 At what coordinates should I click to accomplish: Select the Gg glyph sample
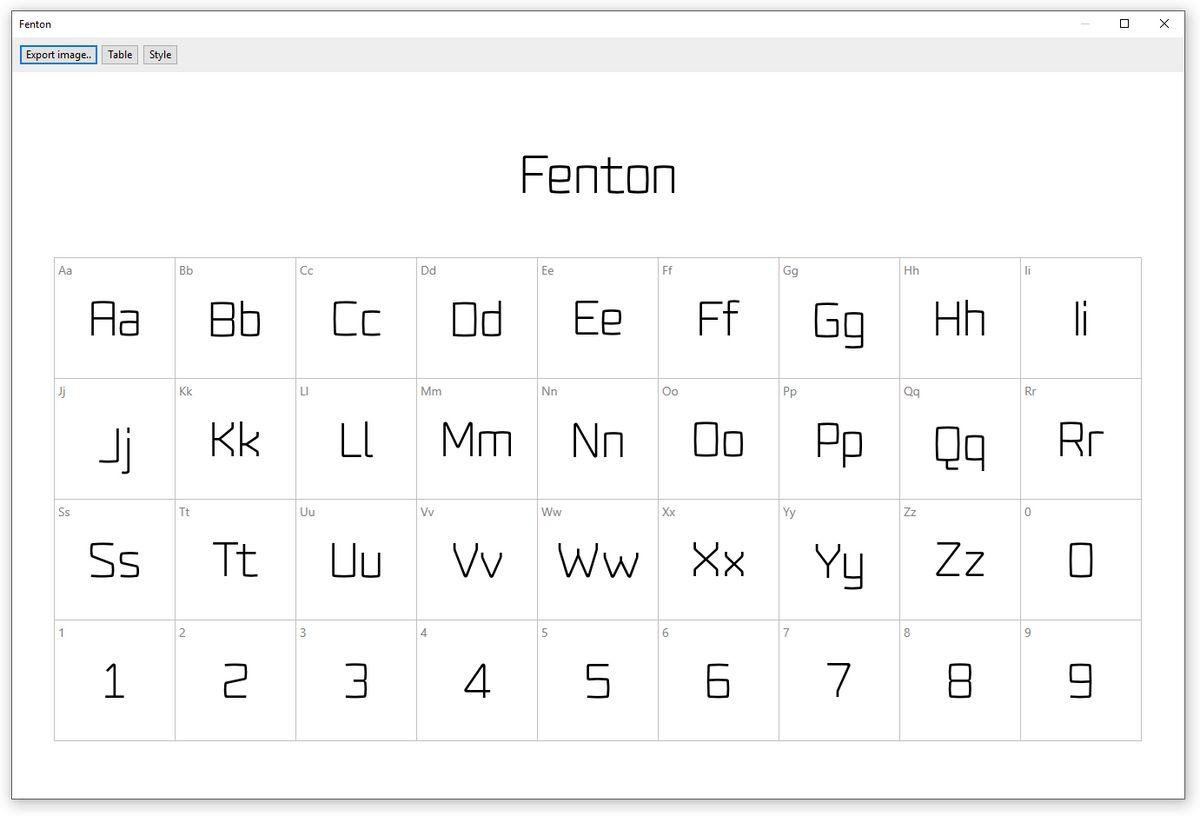[839, 318]
